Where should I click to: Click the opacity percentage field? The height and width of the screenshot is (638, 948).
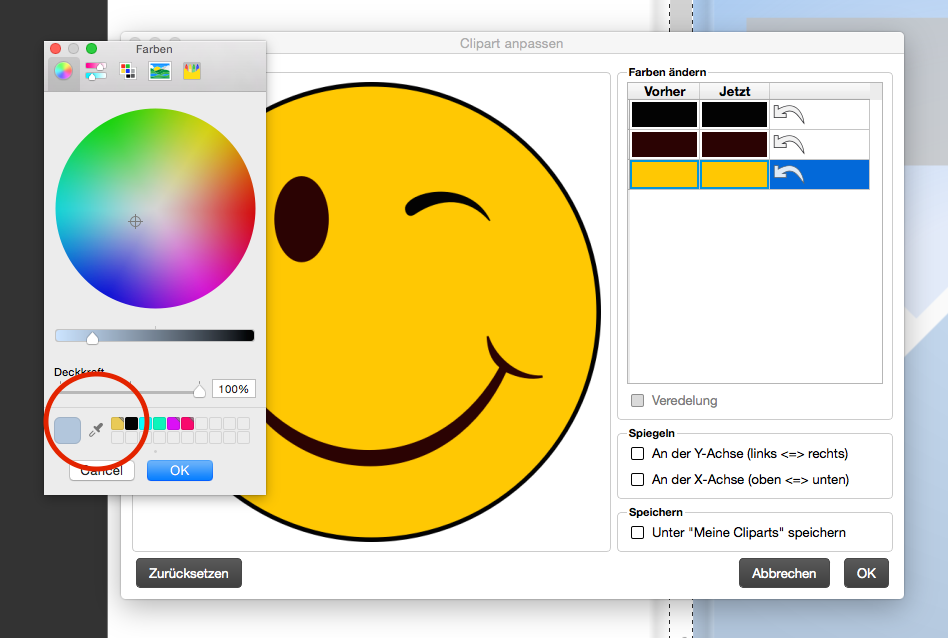click(233, 389)
